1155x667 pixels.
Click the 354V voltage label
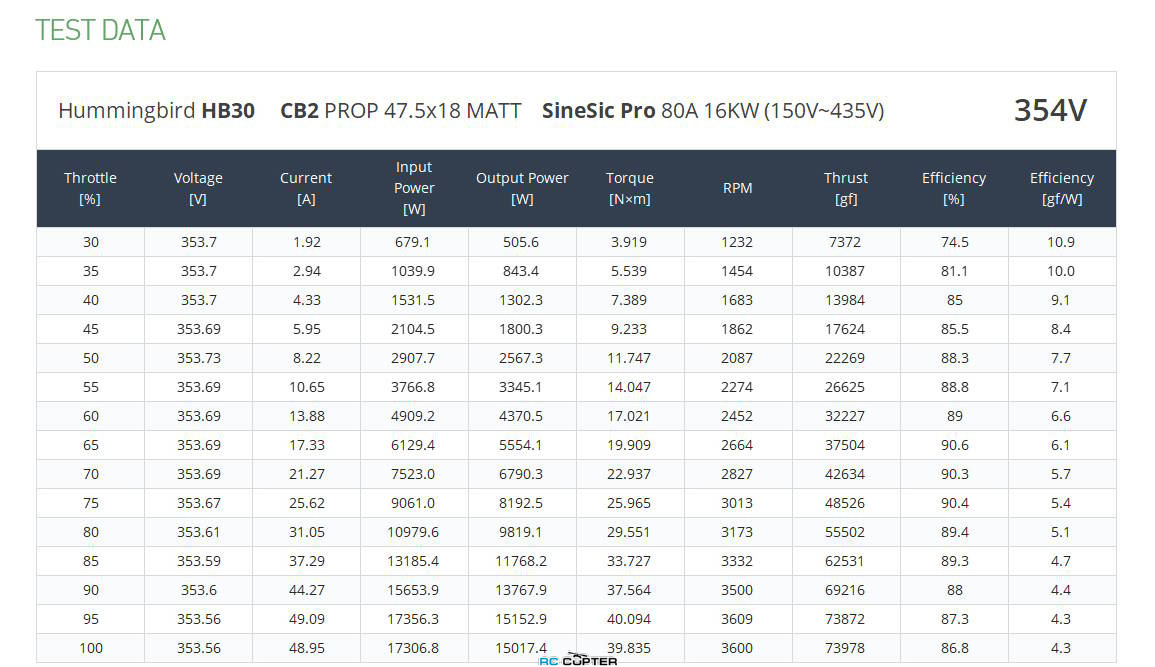click(x=1050, y=110)
